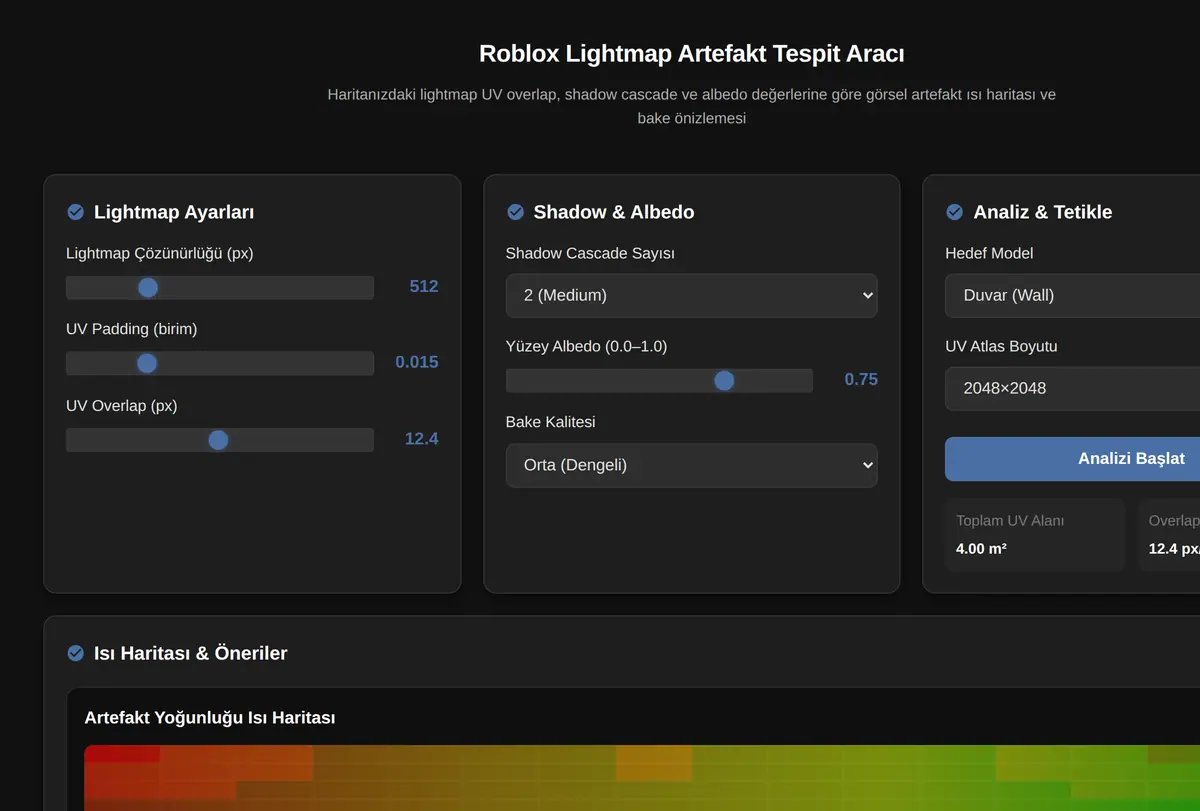Click the Roblox Lightmap Artefakt Tespit Aracı title
Image resolution: width=1200 pixels, height=811 pixels.
click(x=692, y=53)
